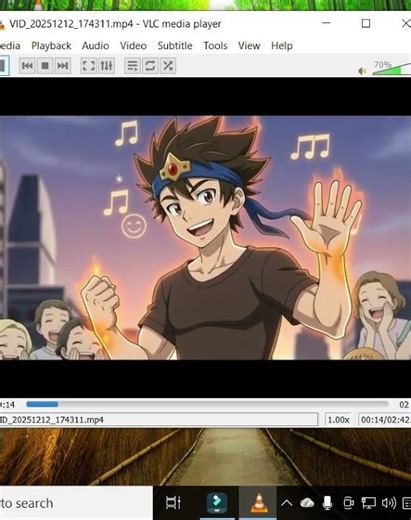Click elapsed time label left of seekbar

tap(8, 405)
